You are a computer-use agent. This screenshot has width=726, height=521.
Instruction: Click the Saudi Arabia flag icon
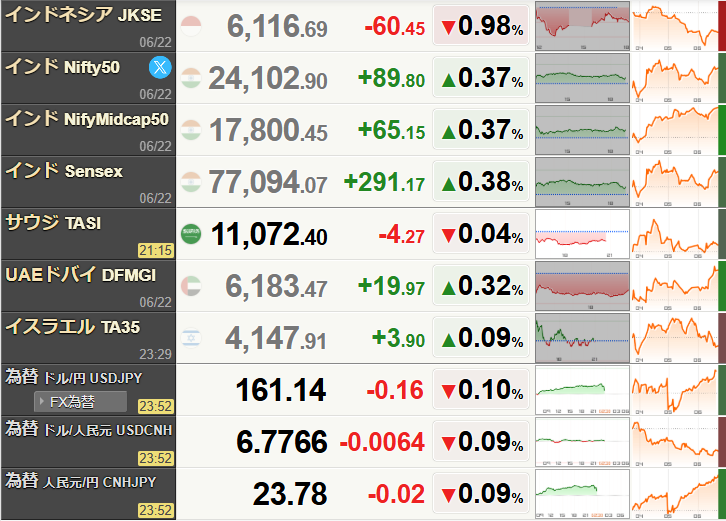point(191,234)
